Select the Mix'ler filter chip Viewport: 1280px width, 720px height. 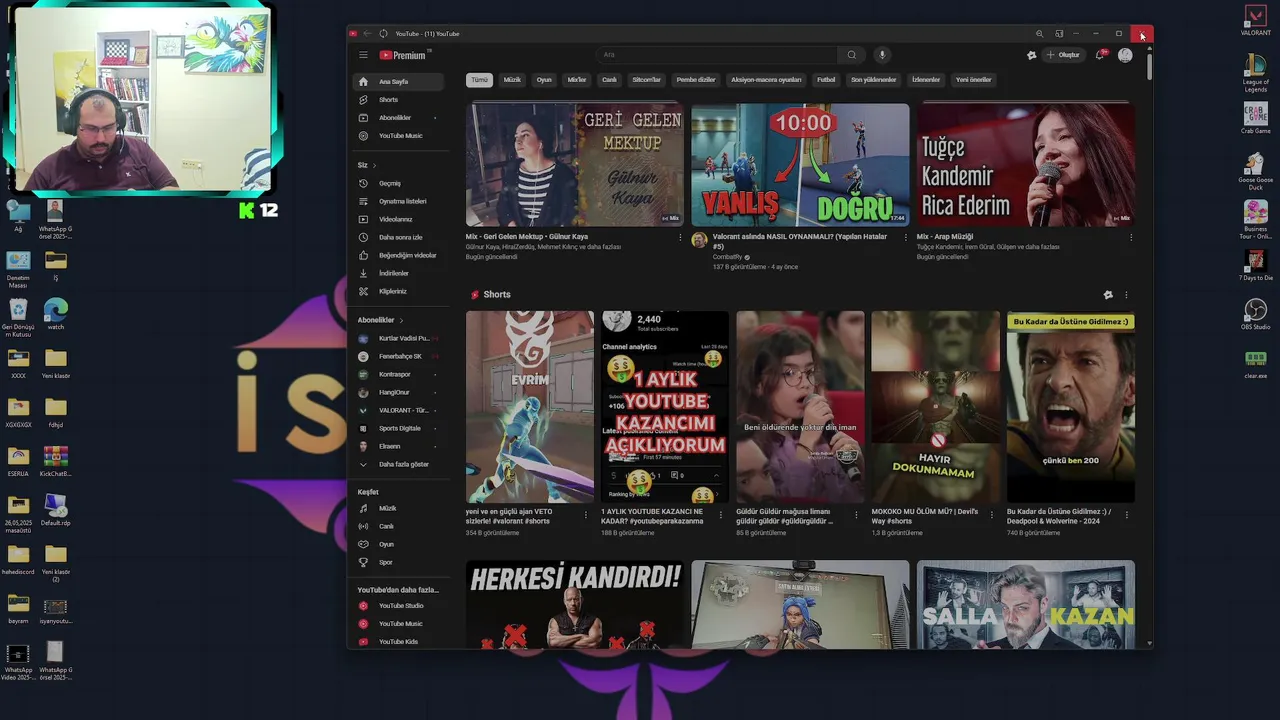(577, 80)
